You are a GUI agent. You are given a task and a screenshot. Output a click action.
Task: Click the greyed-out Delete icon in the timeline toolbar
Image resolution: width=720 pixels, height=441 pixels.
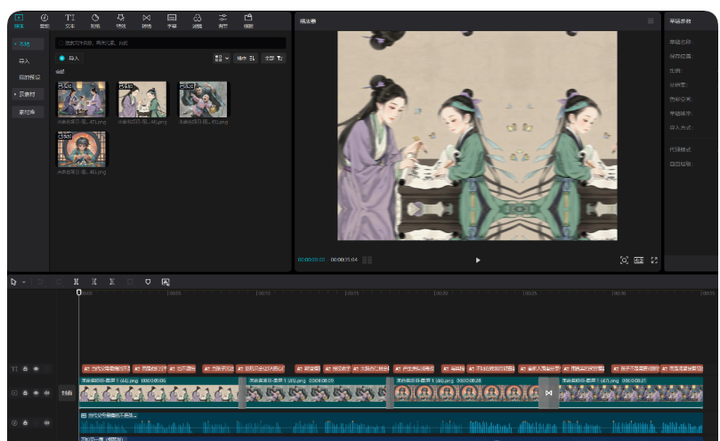coord(130,282)
